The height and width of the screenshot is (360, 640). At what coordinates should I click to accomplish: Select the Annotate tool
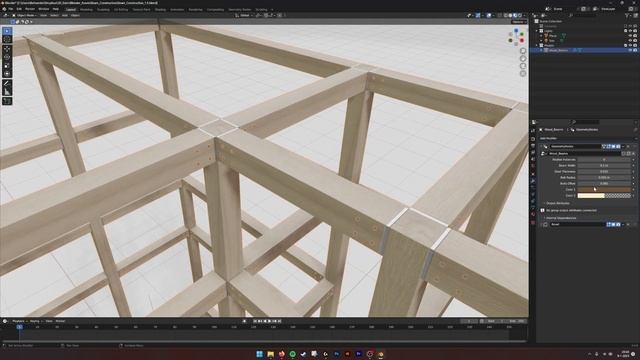[x=7, y=83]
